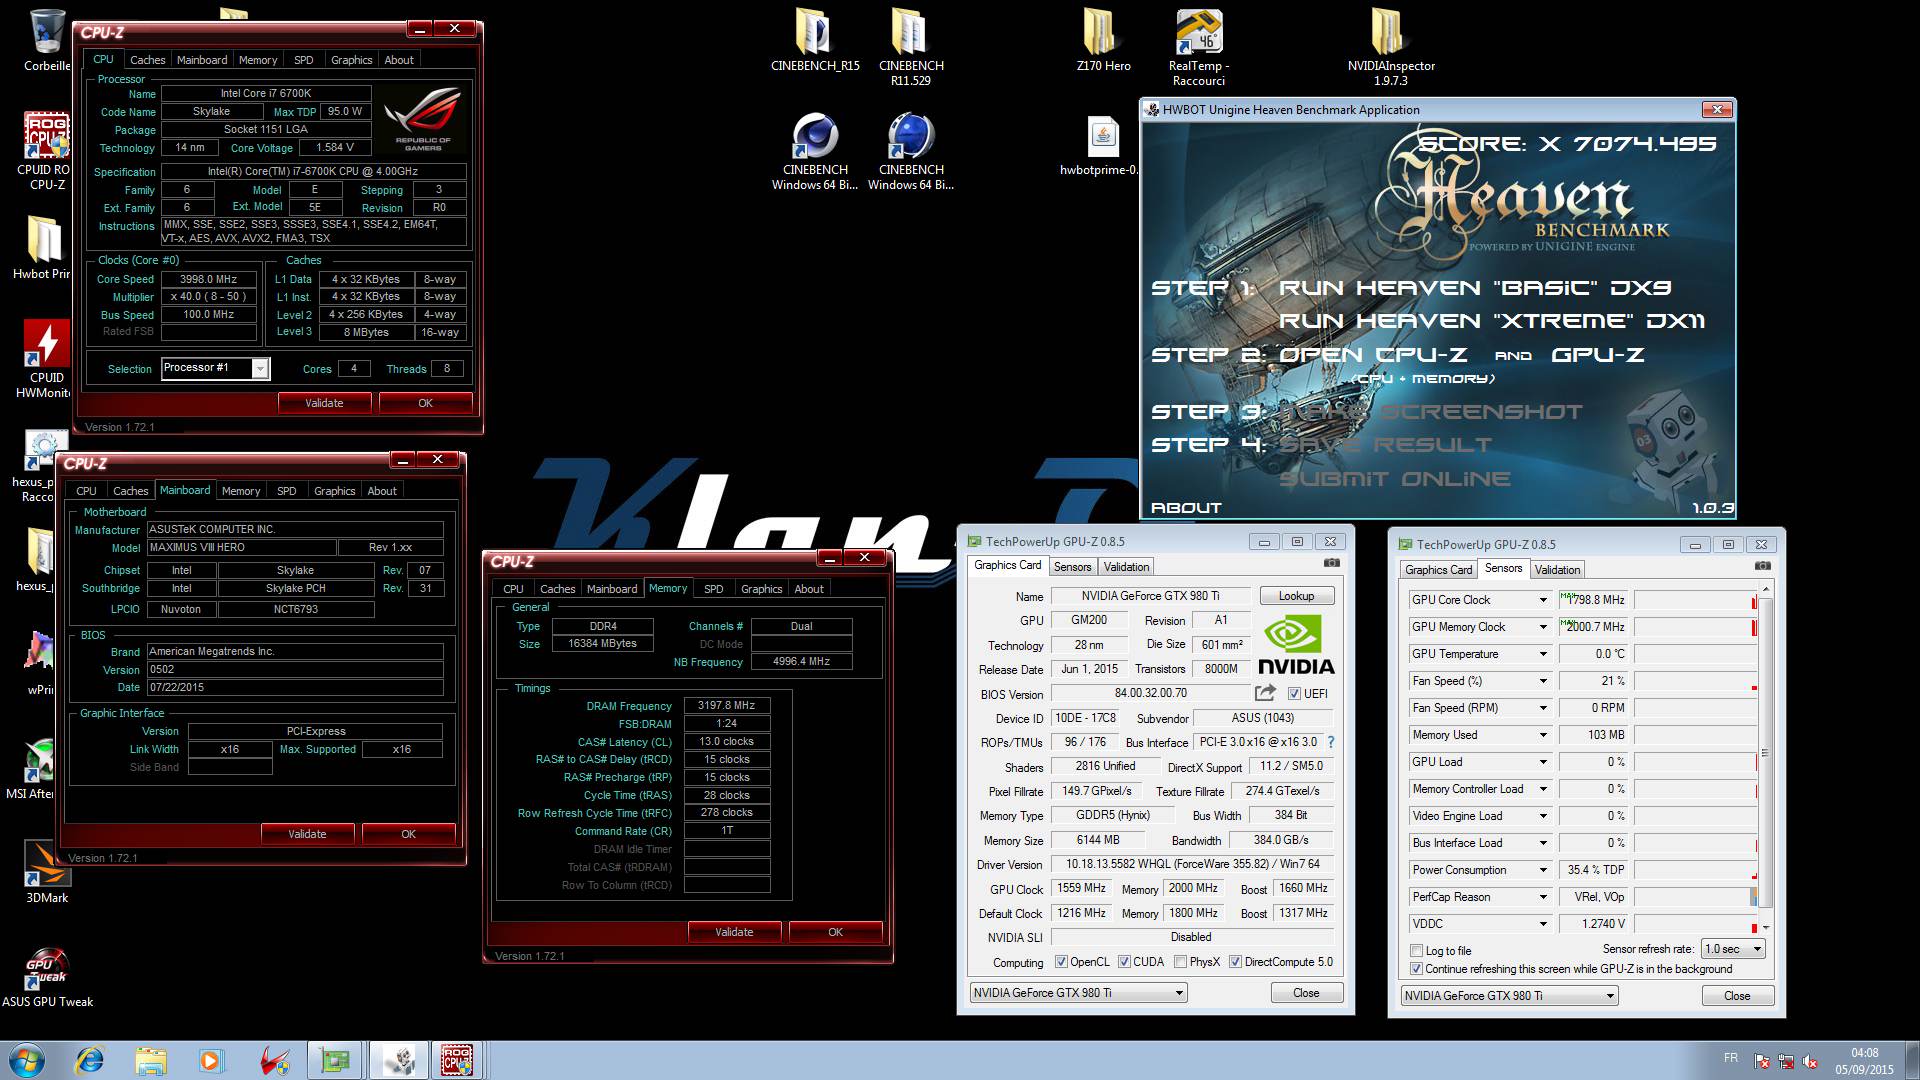Switch to the ROG CPU-Z taskbar button
This screenshot has width=1920, height=1080.
[x=457, y=1060]
